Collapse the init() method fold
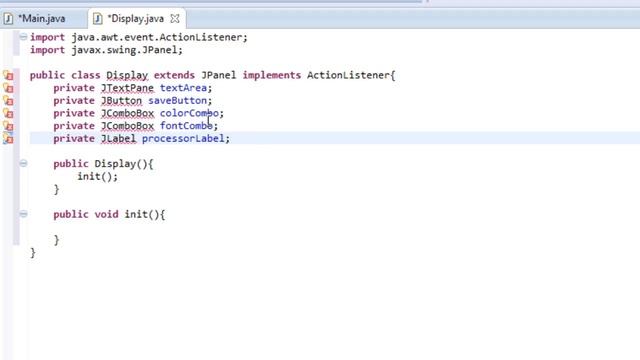This screenshot has height=360, width=640. coord(23,214)
